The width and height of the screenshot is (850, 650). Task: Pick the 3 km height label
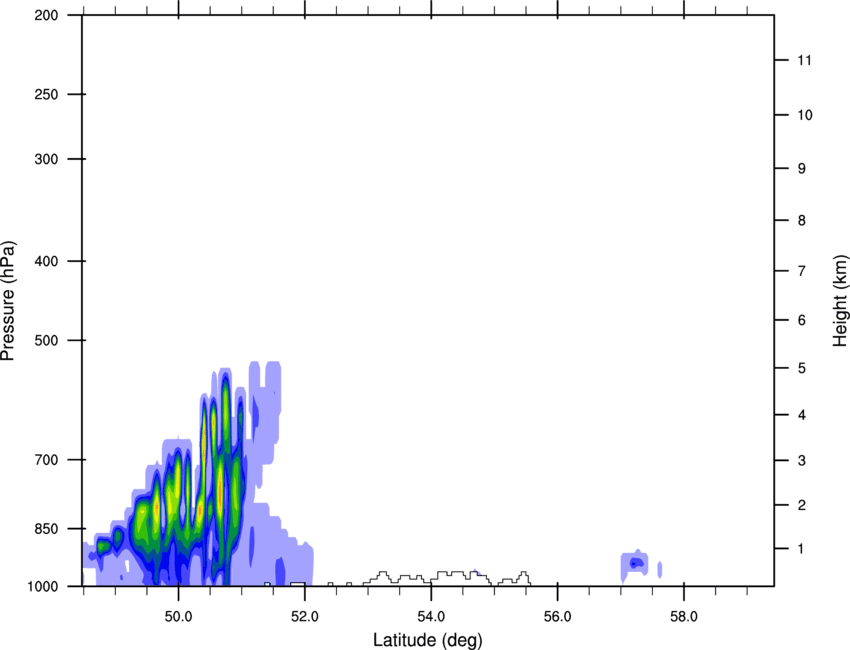pyautogui.click(x=802, y=461)
